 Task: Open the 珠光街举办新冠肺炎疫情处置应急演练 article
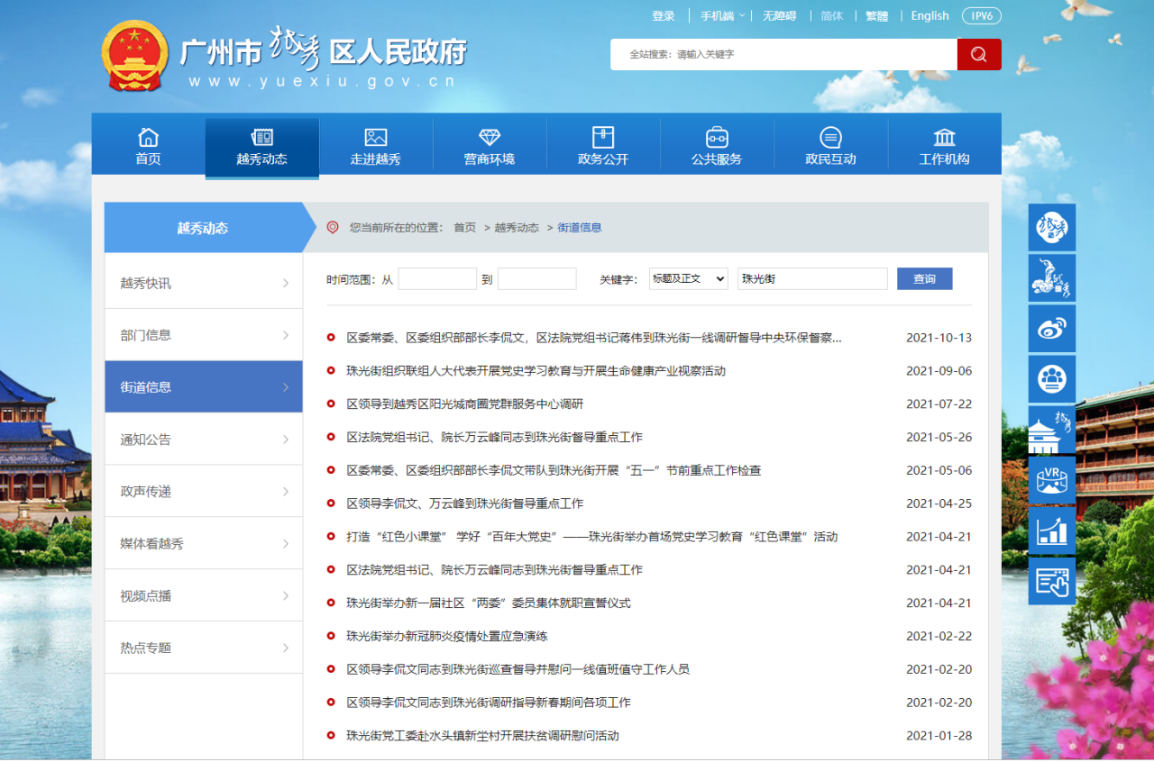point(447,636)
